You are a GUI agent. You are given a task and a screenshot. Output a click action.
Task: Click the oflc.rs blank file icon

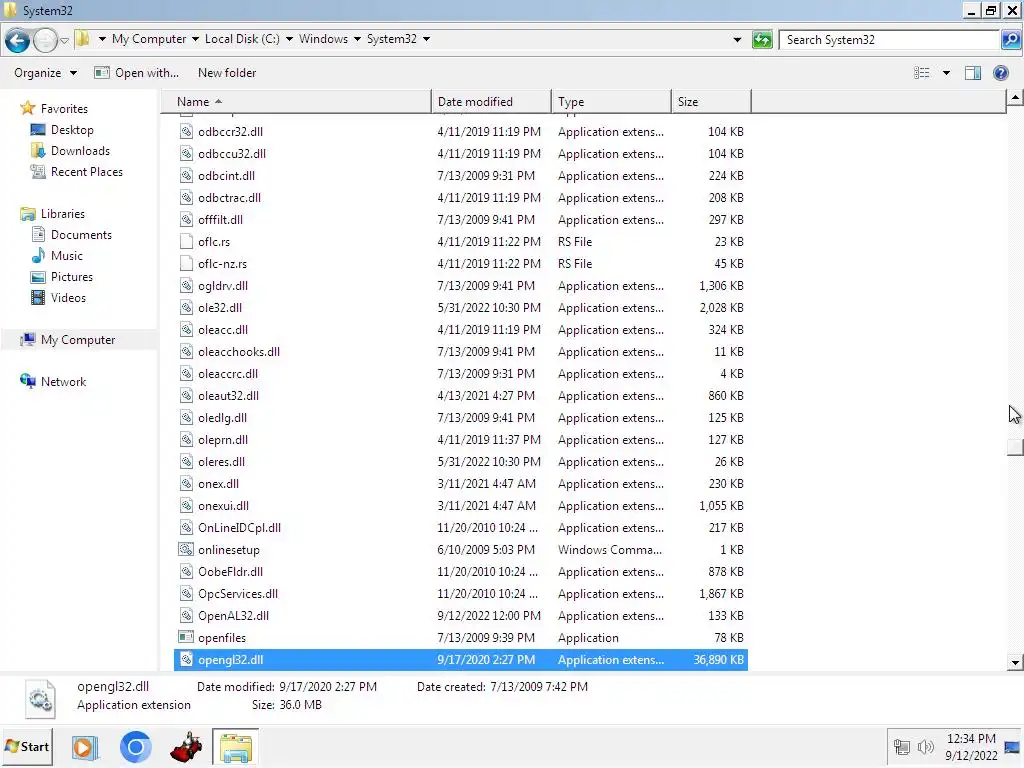click(186, 242)
